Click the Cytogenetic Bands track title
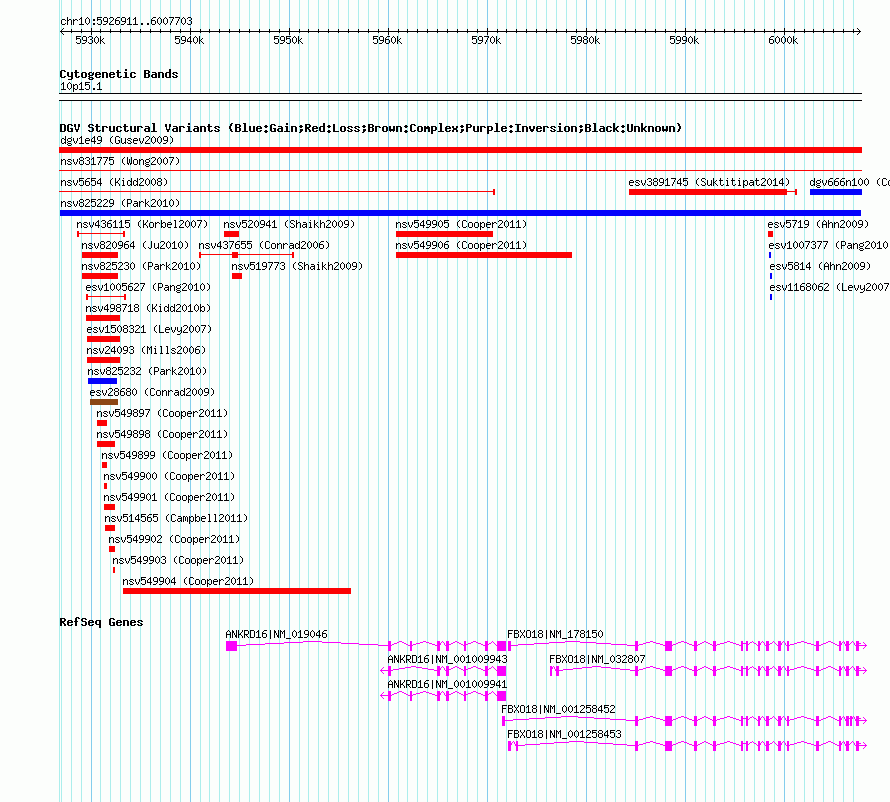The height and width of the screenshot is (802, 890). [119, 74]
